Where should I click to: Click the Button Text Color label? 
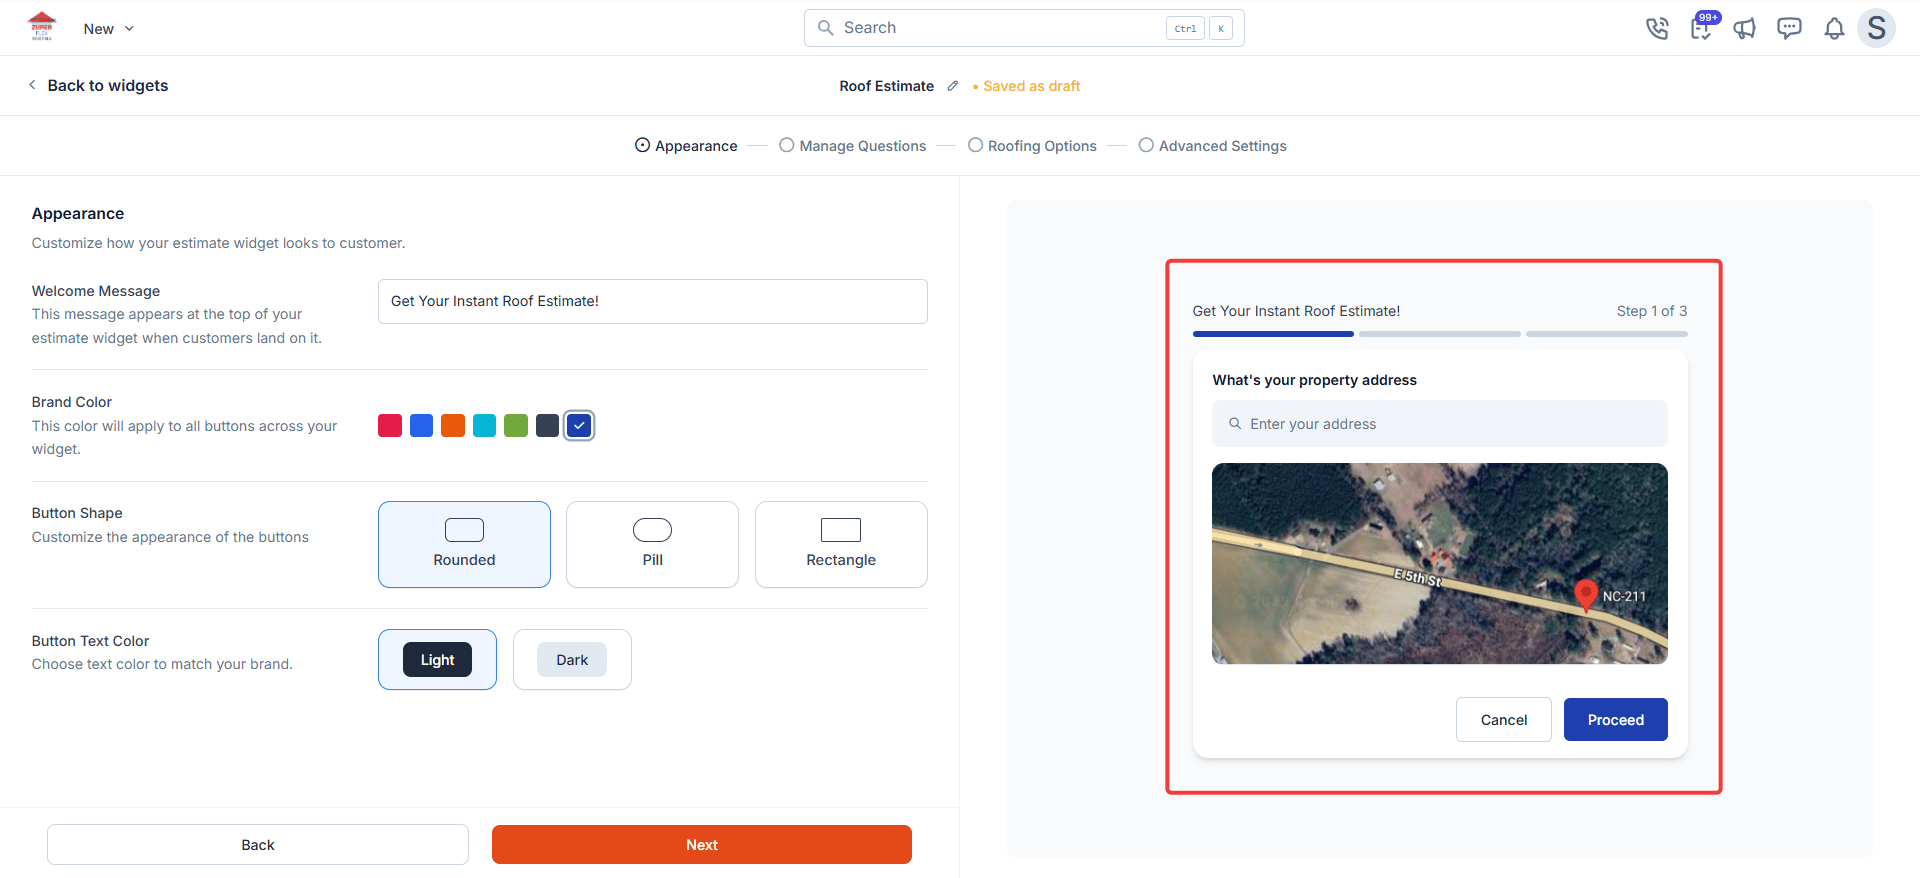pos(90,641)
